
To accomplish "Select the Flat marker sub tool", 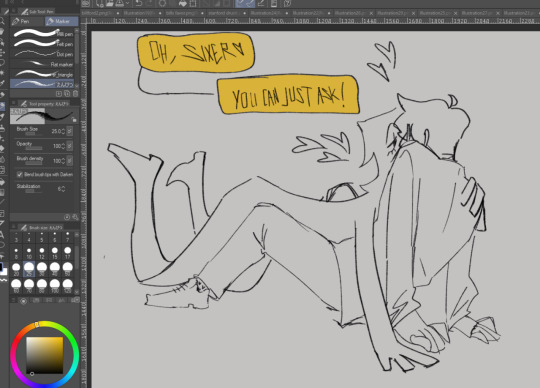I will click(42, 64).
